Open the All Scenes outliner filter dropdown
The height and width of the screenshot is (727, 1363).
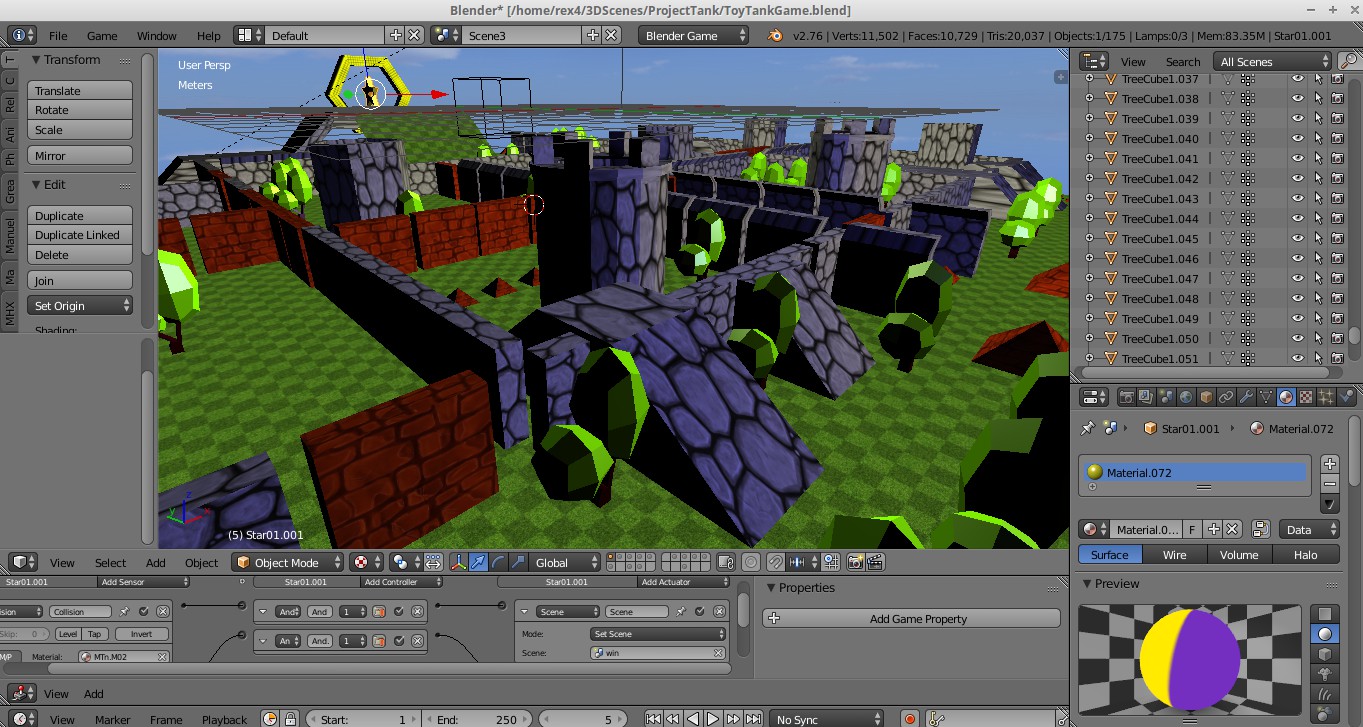tap(1272, 61)
